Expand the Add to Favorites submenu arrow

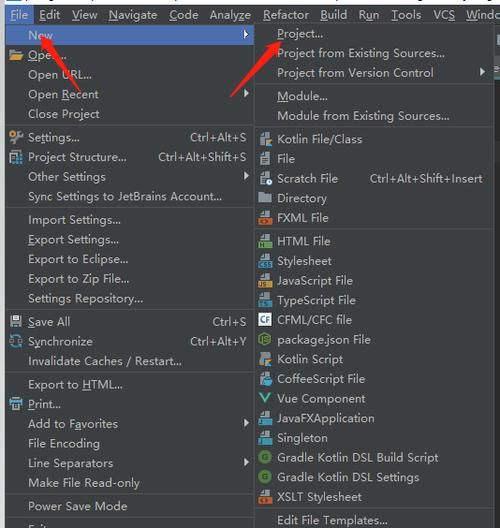click(x=246, y=423)
